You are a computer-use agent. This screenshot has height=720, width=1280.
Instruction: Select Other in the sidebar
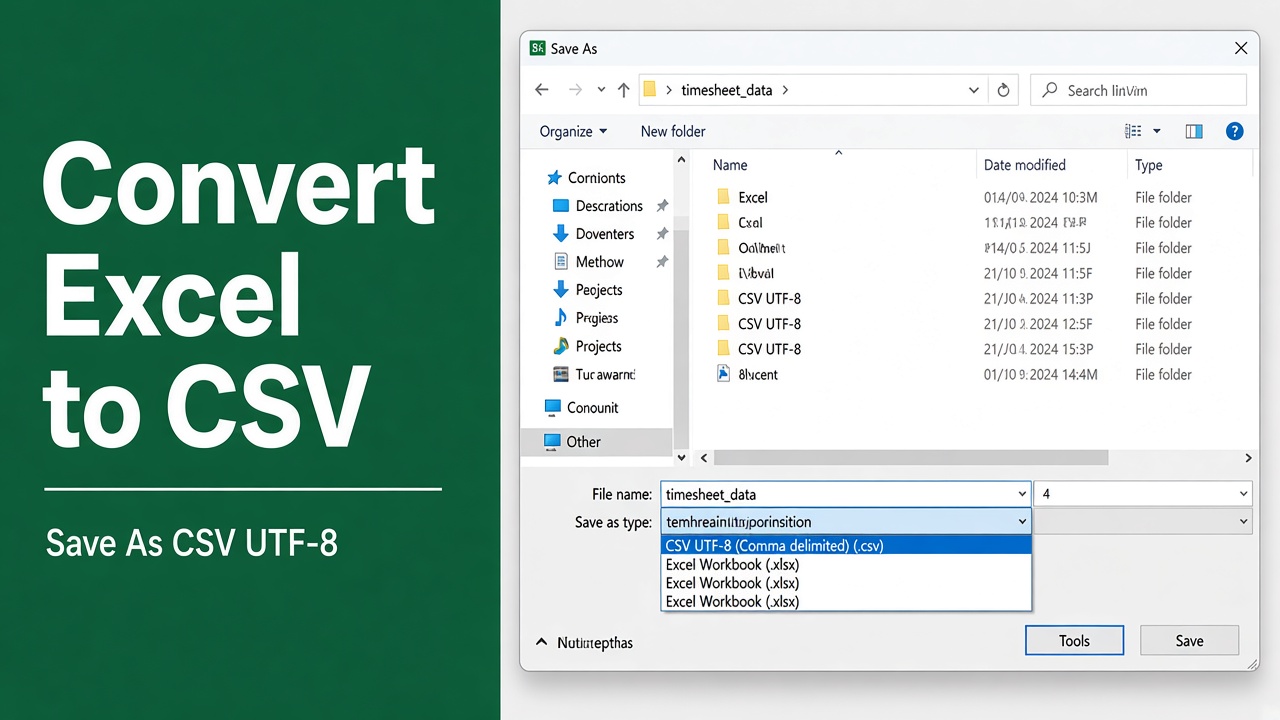pos(598,442)
